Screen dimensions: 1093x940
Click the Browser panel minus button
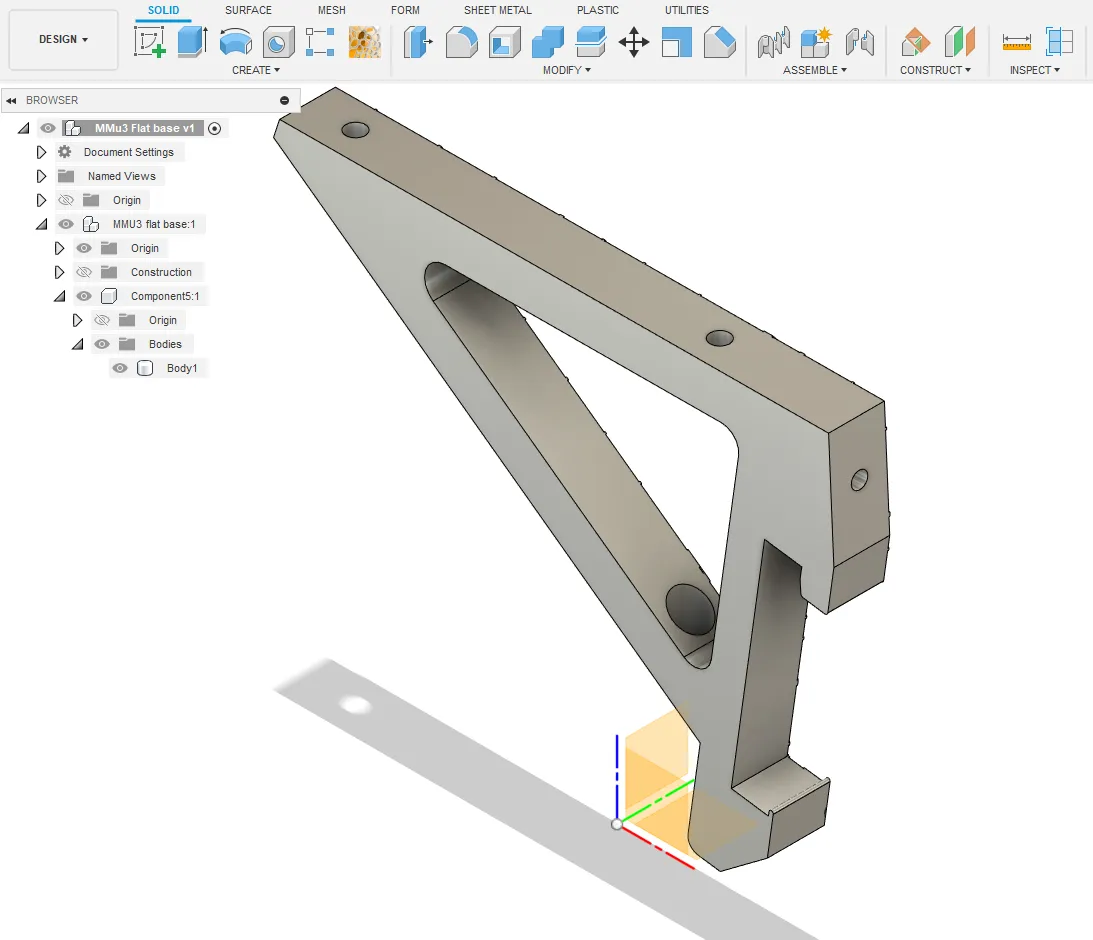[284, 100]
